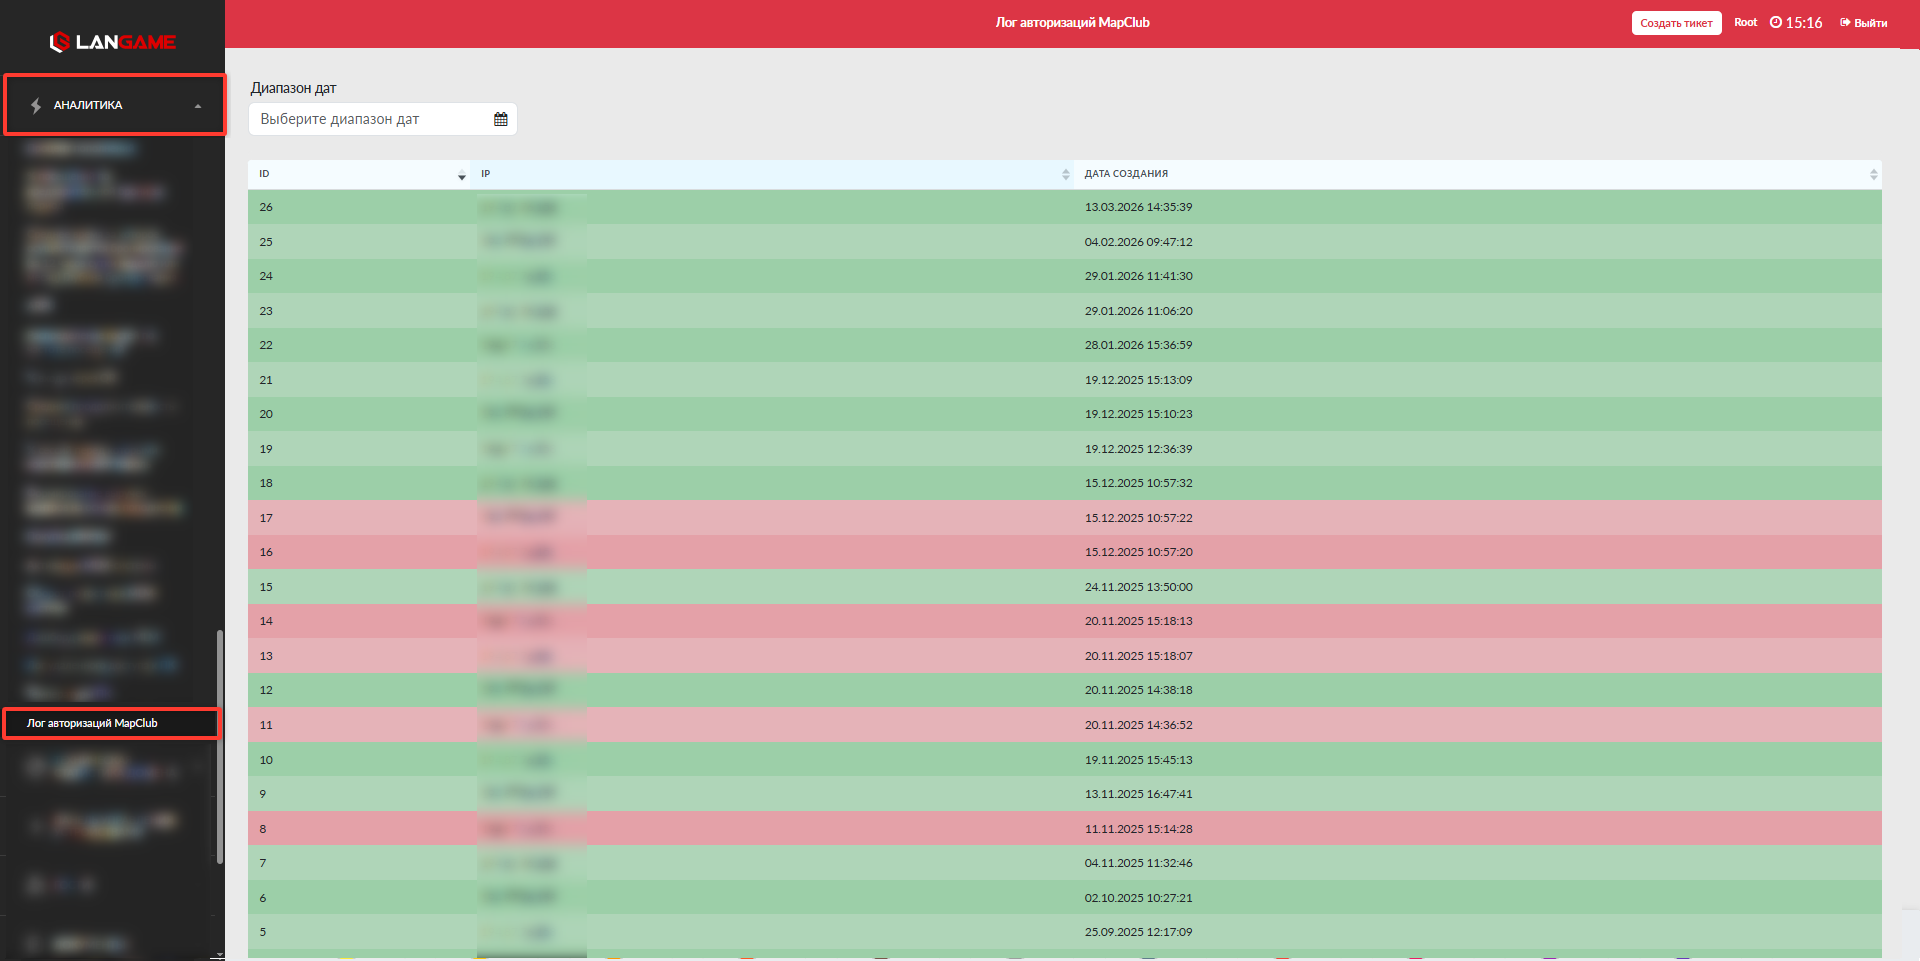1920x961 pixels.
Task: Select ID cell 10
Action: (266, 760)
